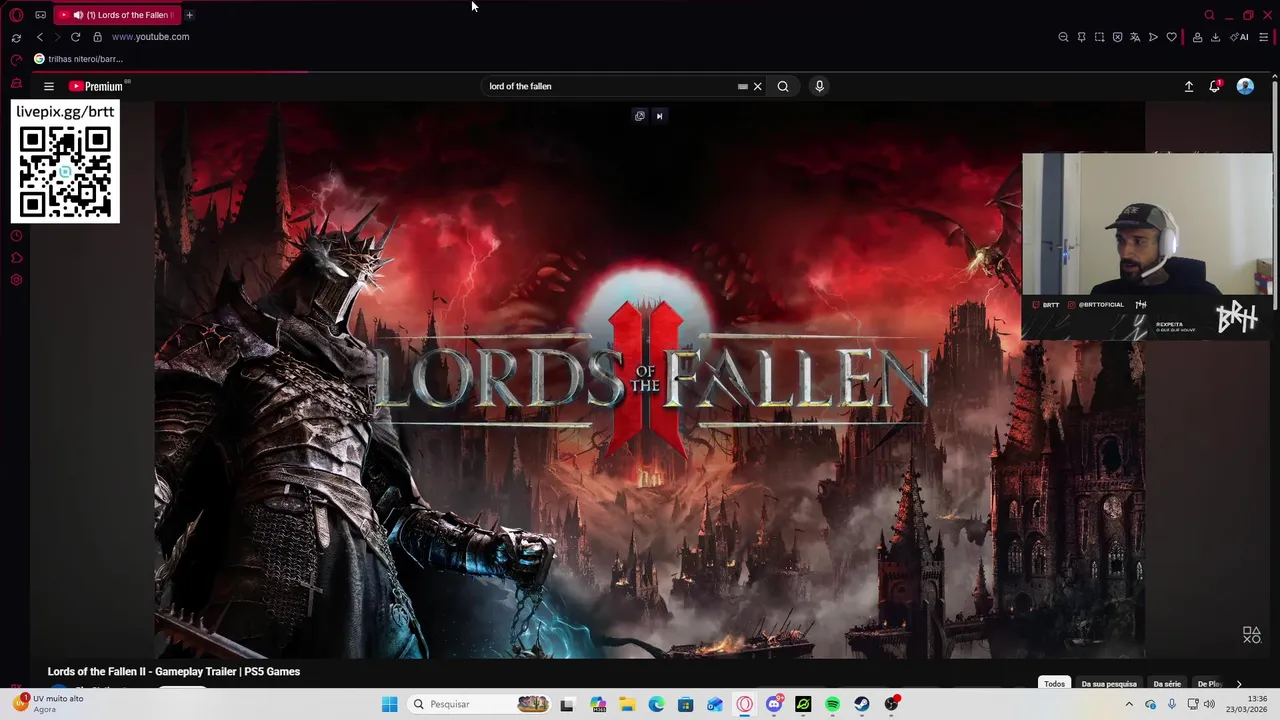The image size is (1280, 720).
Task: Expand hidden system tray icons
Action: [x=1129, y=704]
